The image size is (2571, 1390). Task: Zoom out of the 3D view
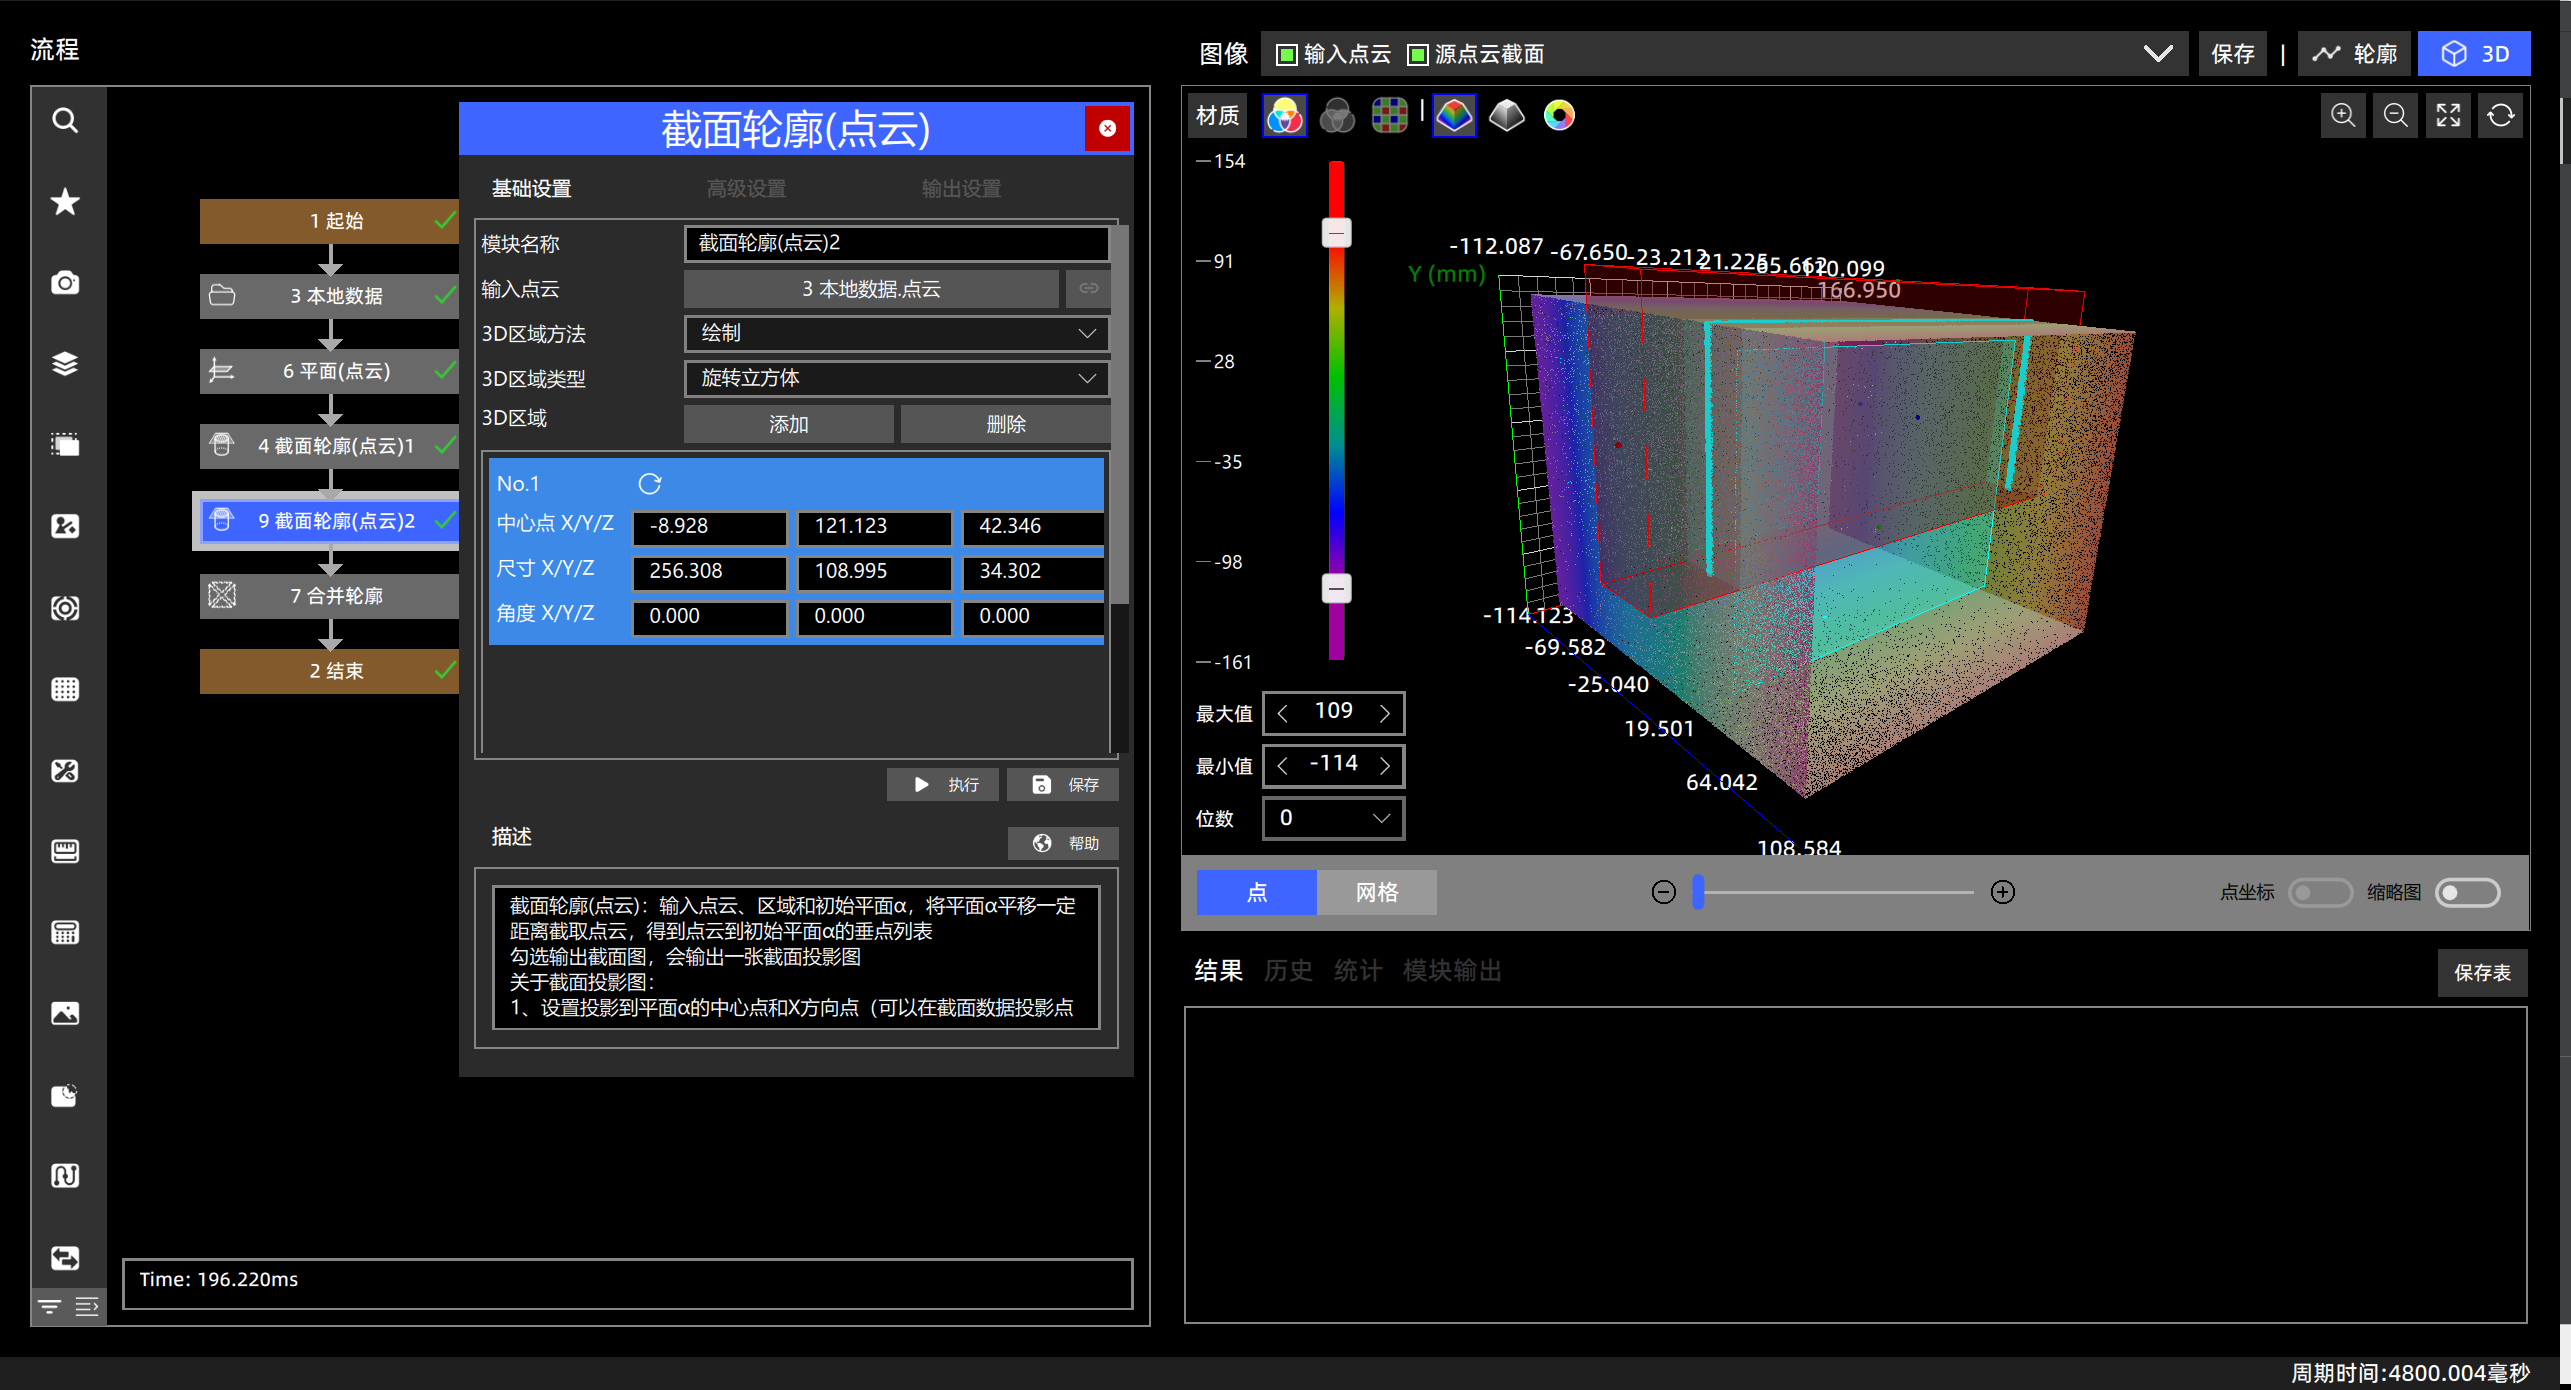(x=2395, y=116)
